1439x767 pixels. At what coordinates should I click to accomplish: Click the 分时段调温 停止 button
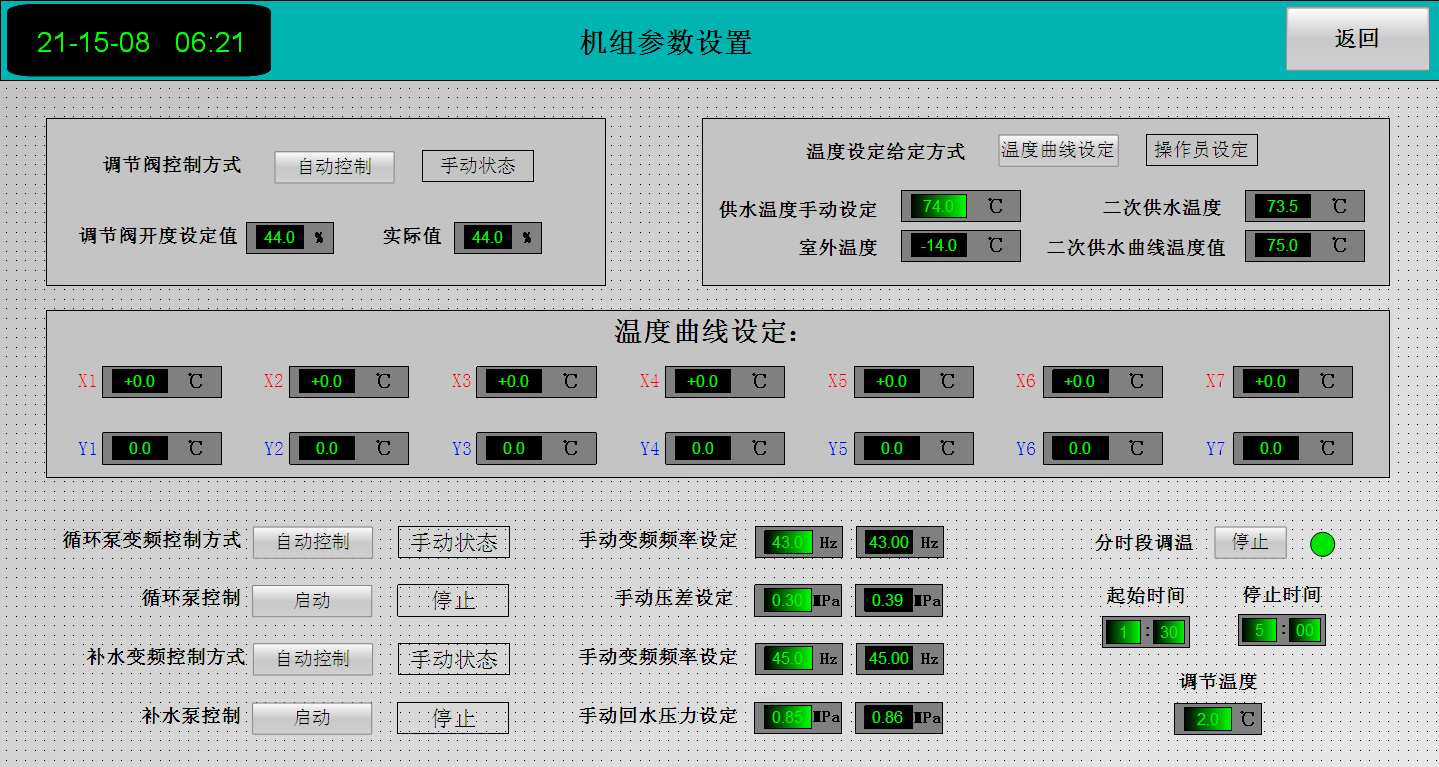[1250, 542]
